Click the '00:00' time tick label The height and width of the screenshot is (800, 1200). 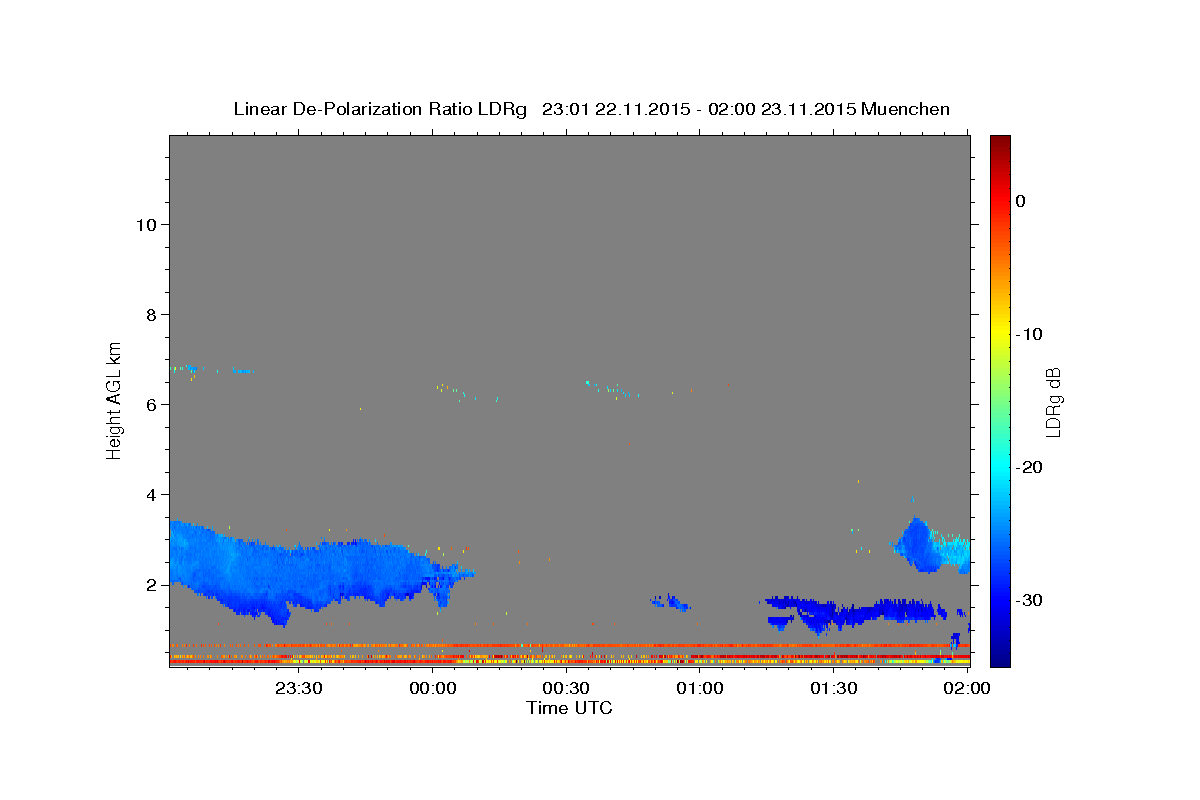(x=432, y=688)
